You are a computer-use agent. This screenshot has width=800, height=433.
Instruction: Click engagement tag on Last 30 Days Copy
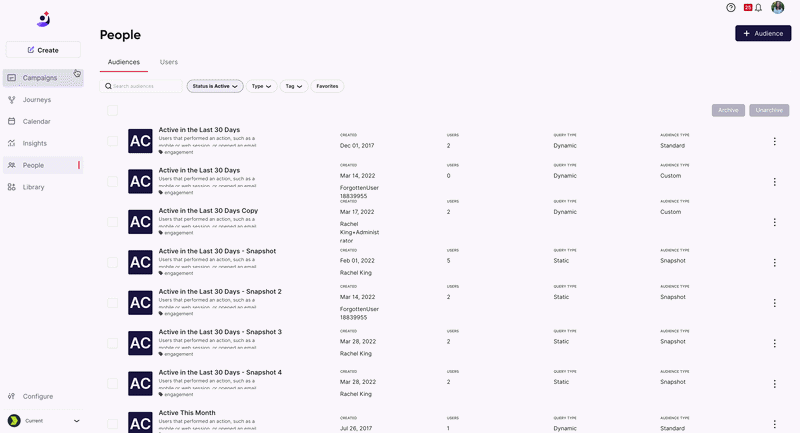tap(176, 233)
